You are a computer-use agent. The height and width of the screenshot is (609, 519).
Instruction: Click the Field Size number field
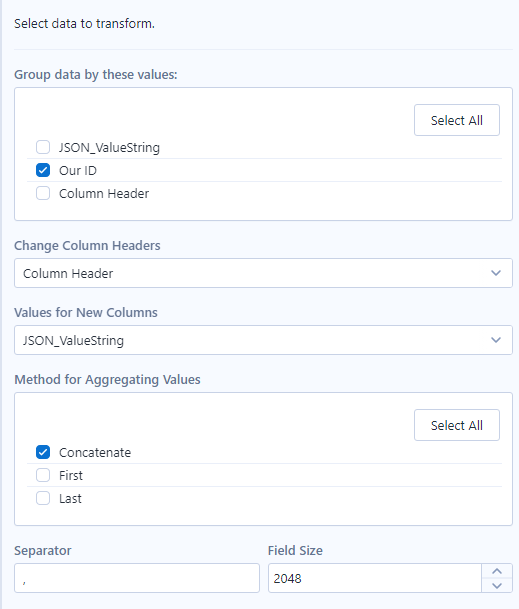[x=375, y=578]
